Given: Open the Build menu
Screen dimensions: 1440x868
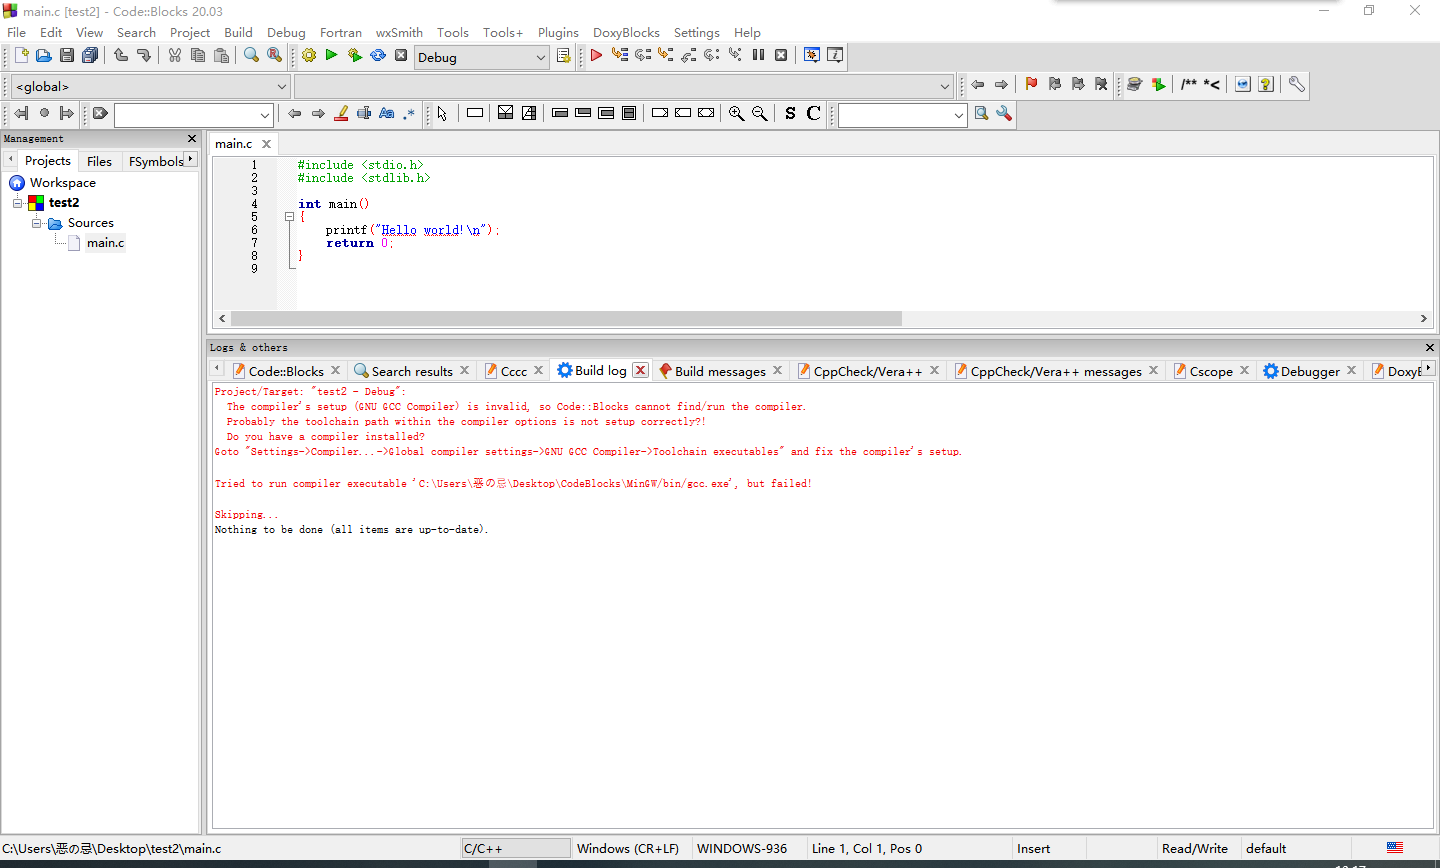Looking at the screenshot, I should [x=238, y=33].
